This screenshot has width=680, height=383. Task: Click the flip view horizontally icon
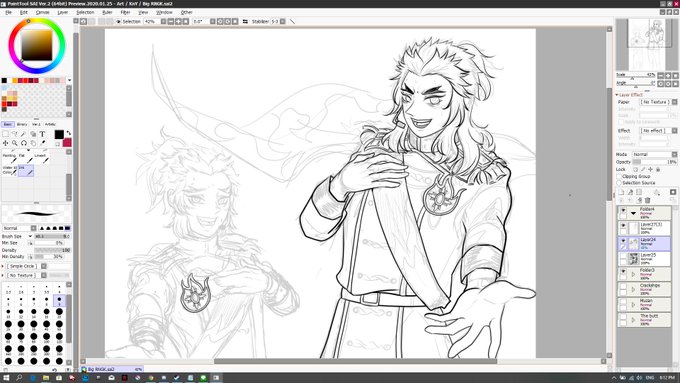245,21
